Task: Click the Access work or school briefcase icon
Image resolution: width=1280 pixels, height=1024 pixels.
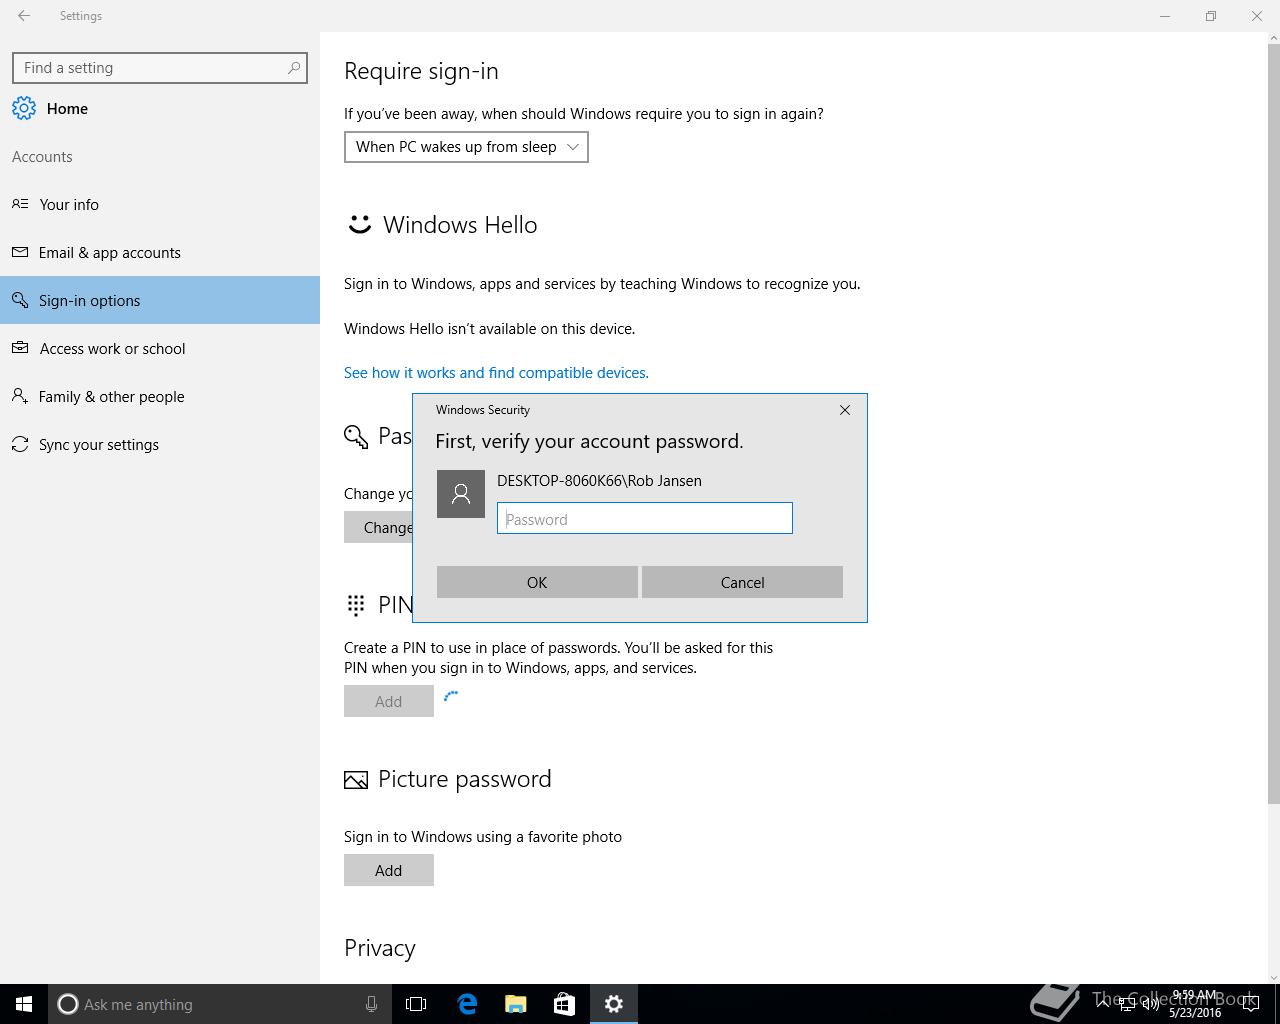Action: click(x=20, y=348)
